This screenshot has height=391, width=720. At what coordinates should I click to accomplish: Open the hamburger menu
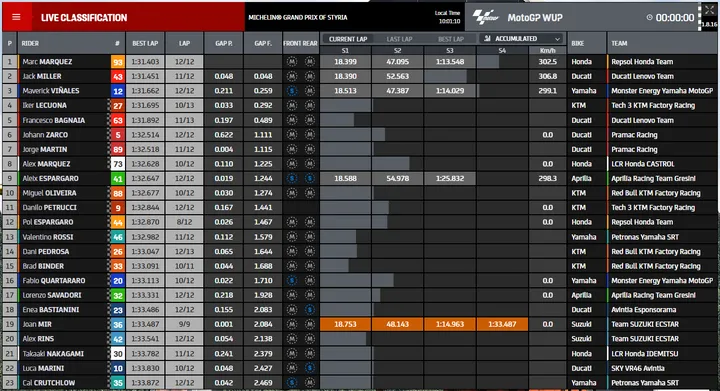tap(17, 17)
